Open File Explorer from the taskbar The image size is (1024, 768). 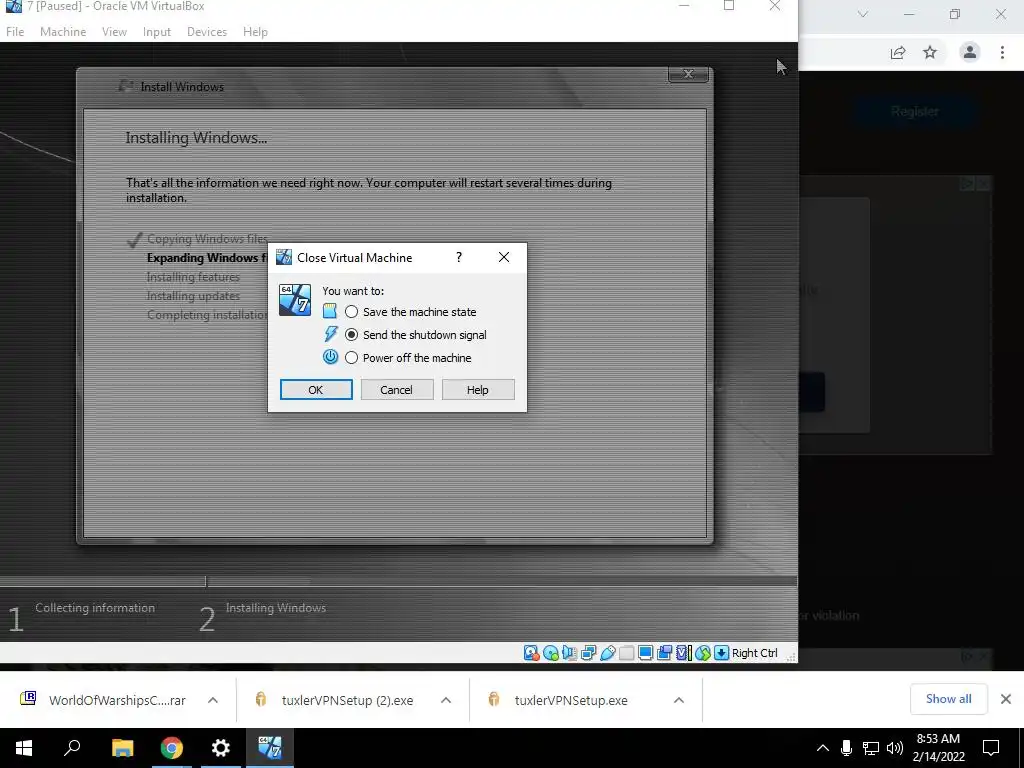122,748
